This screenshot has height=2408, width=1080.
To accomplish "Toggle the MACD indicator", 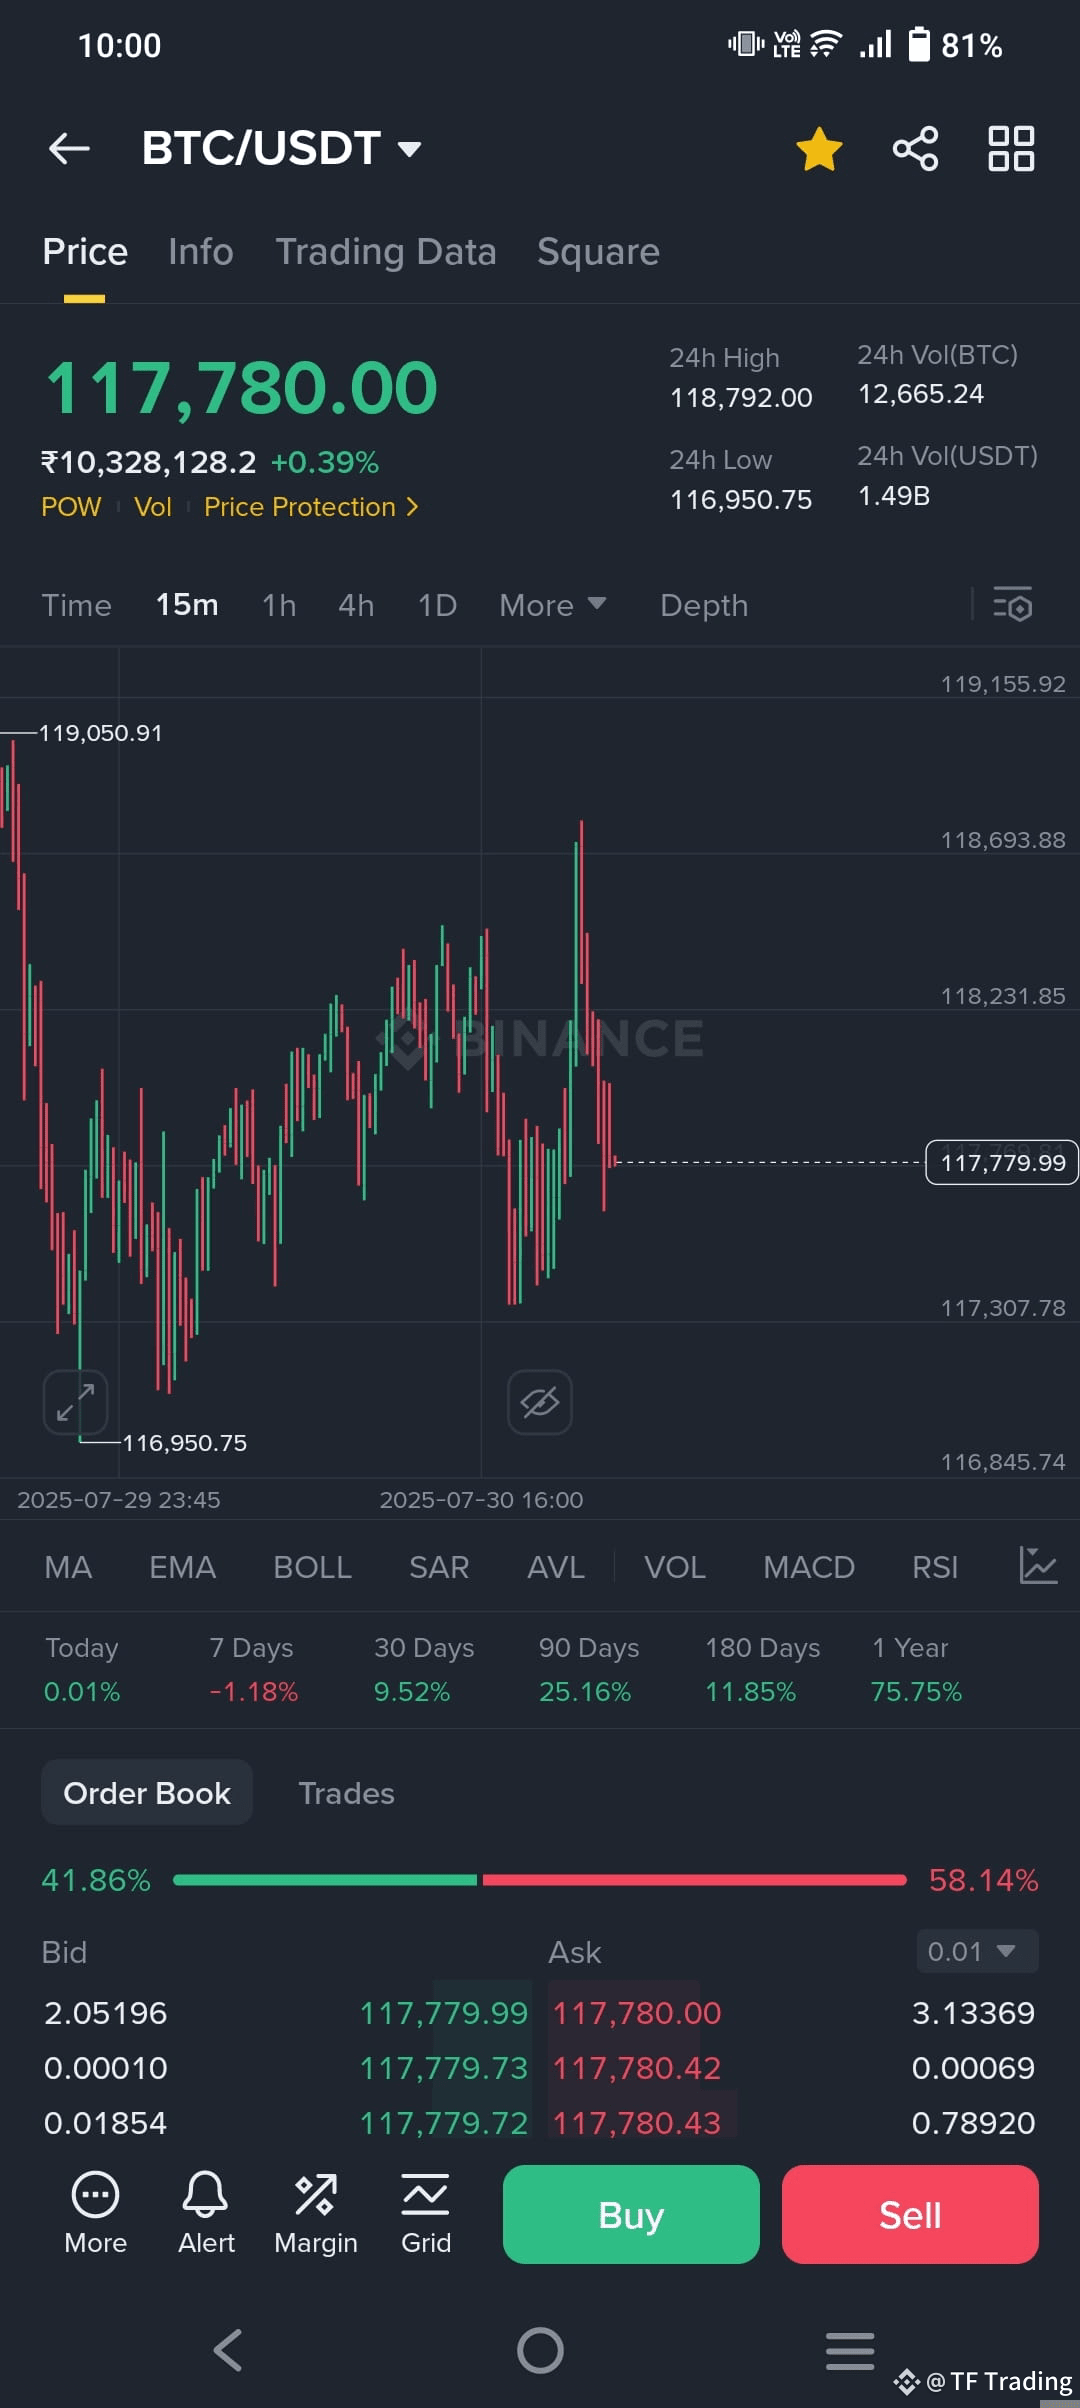I will tap(809, 1567).
